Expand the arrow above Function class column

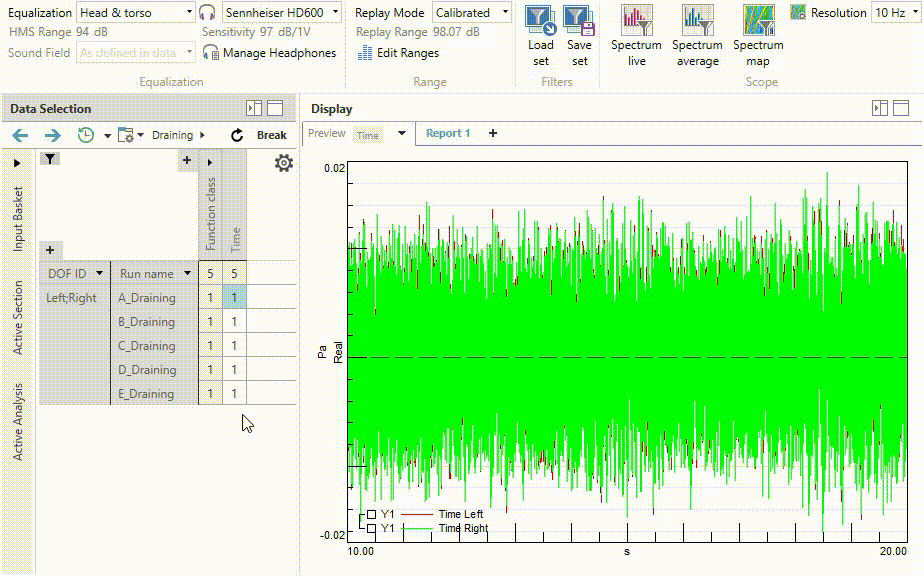pyautogui.click(x=210, y=162)
